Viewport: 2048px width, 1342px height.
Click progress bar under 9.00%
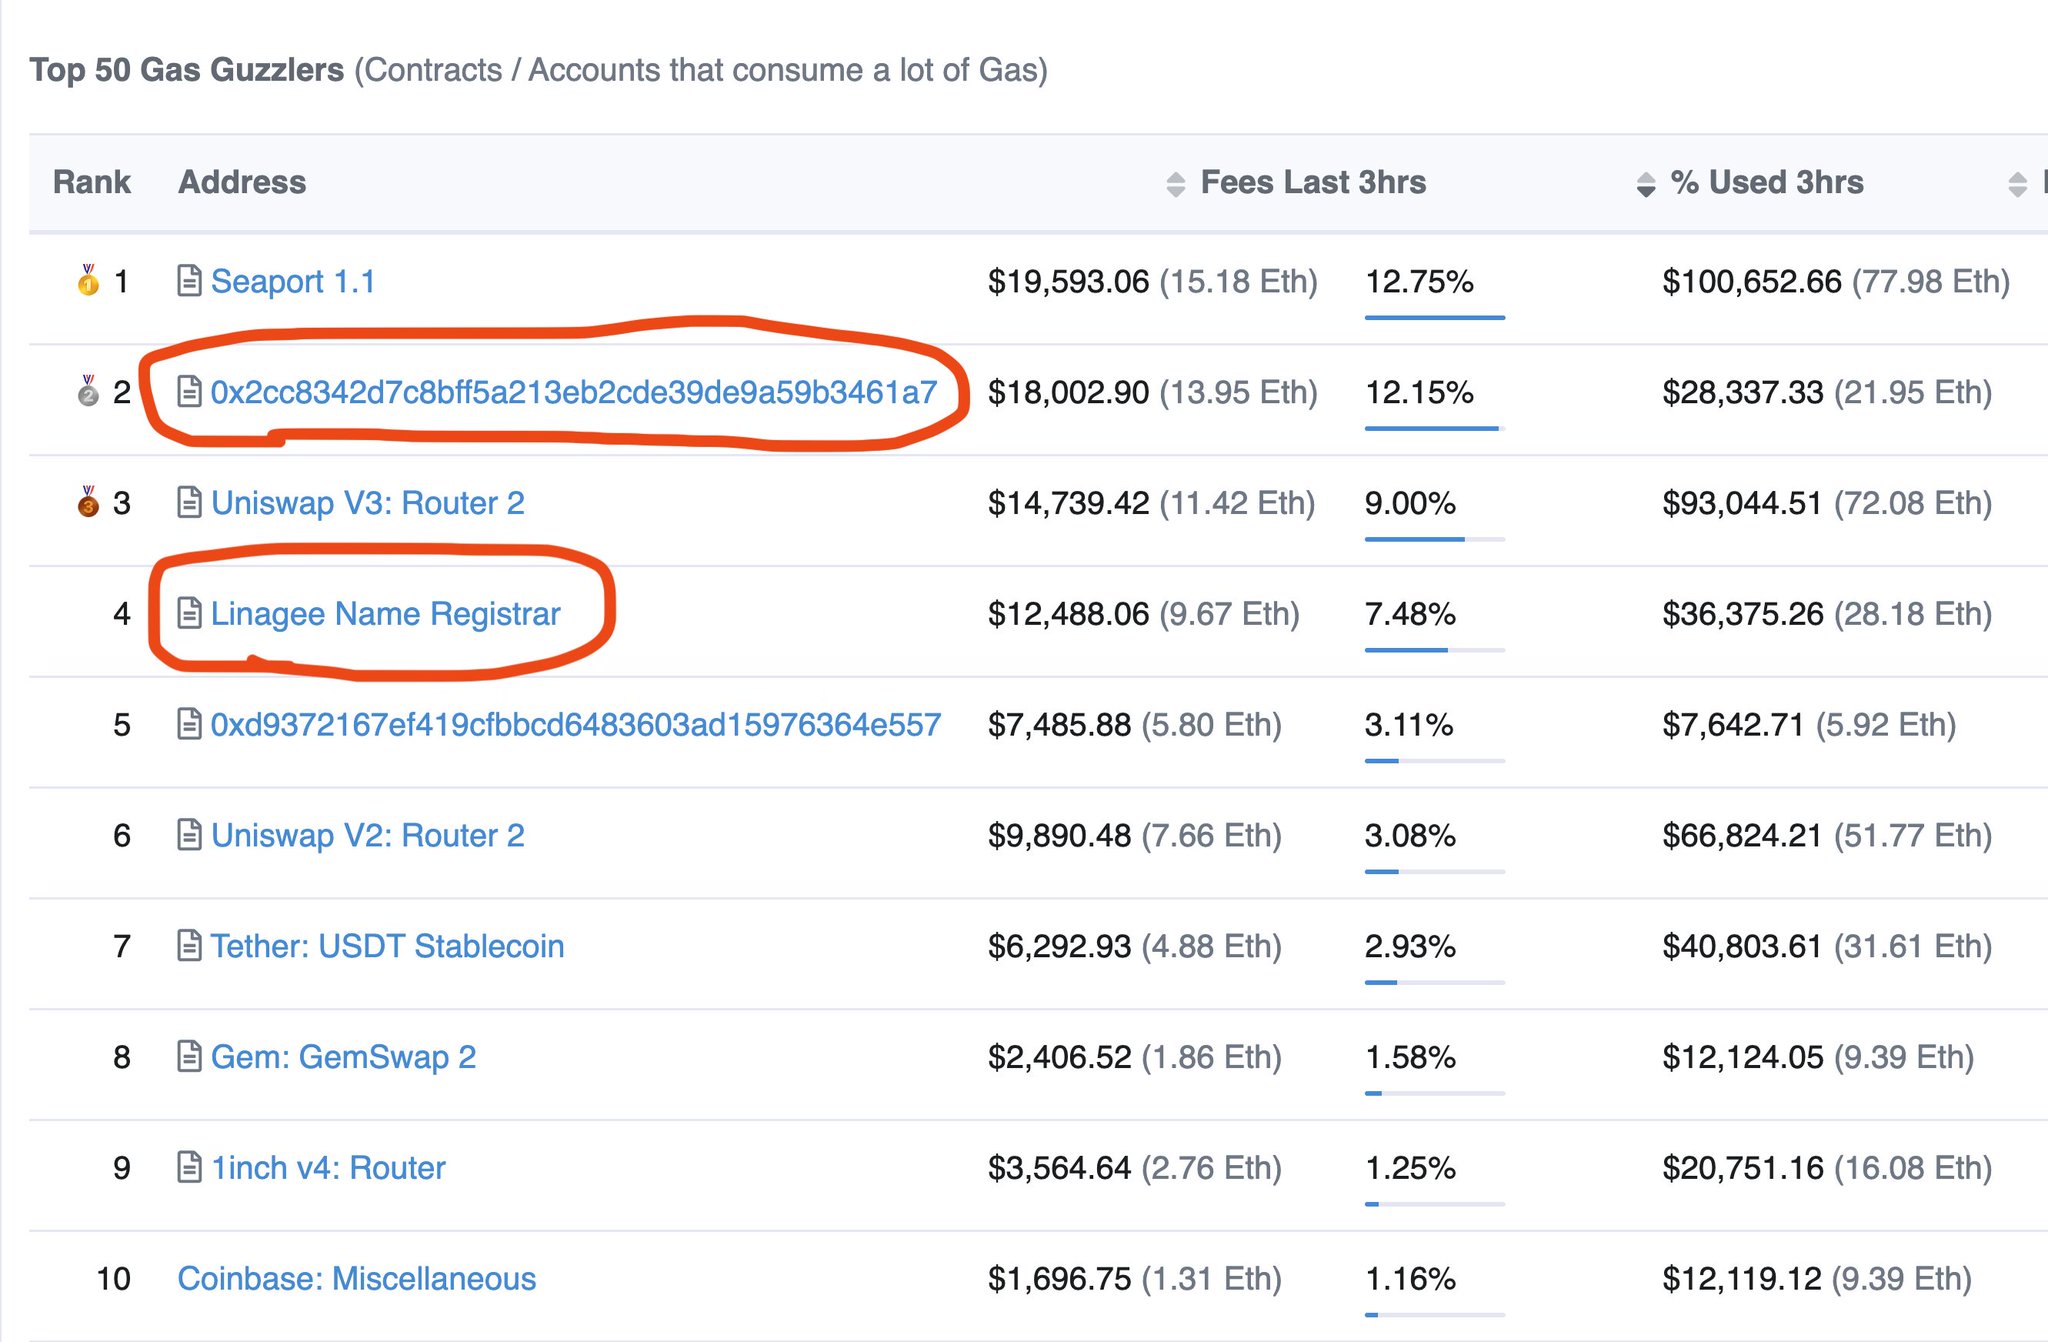1435,539
